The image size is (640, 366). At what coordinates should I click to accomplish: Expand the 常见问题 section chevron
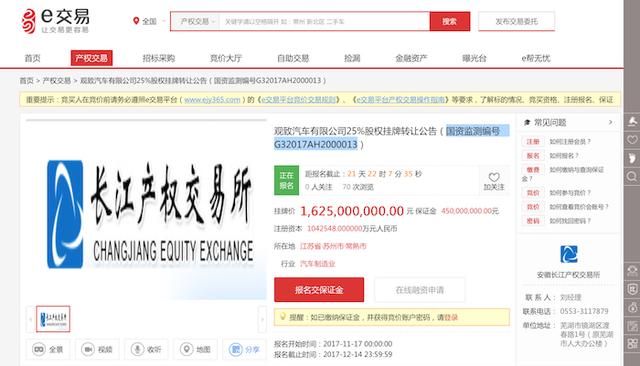tap(611, 122)
